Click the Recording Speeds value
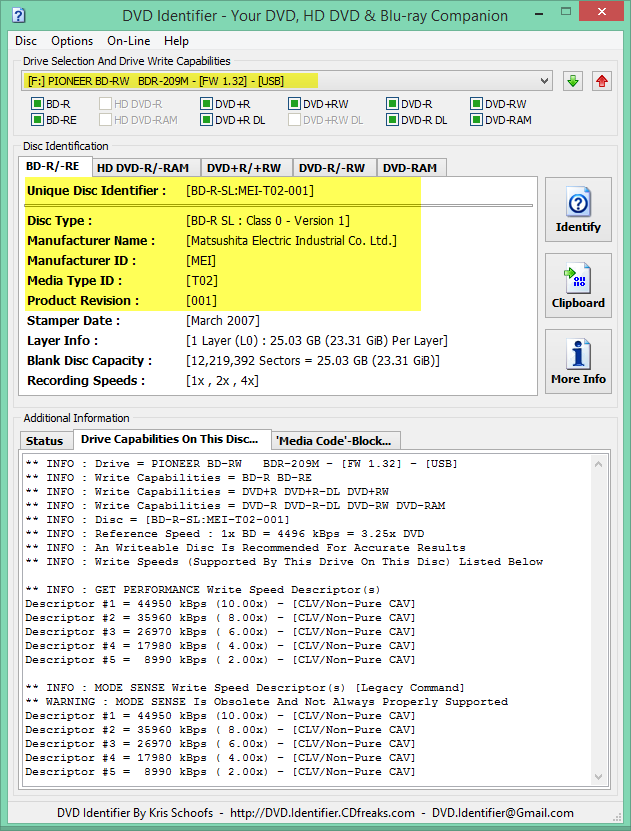Viewport: 631px width, 831px height. [x=223, y=381]
